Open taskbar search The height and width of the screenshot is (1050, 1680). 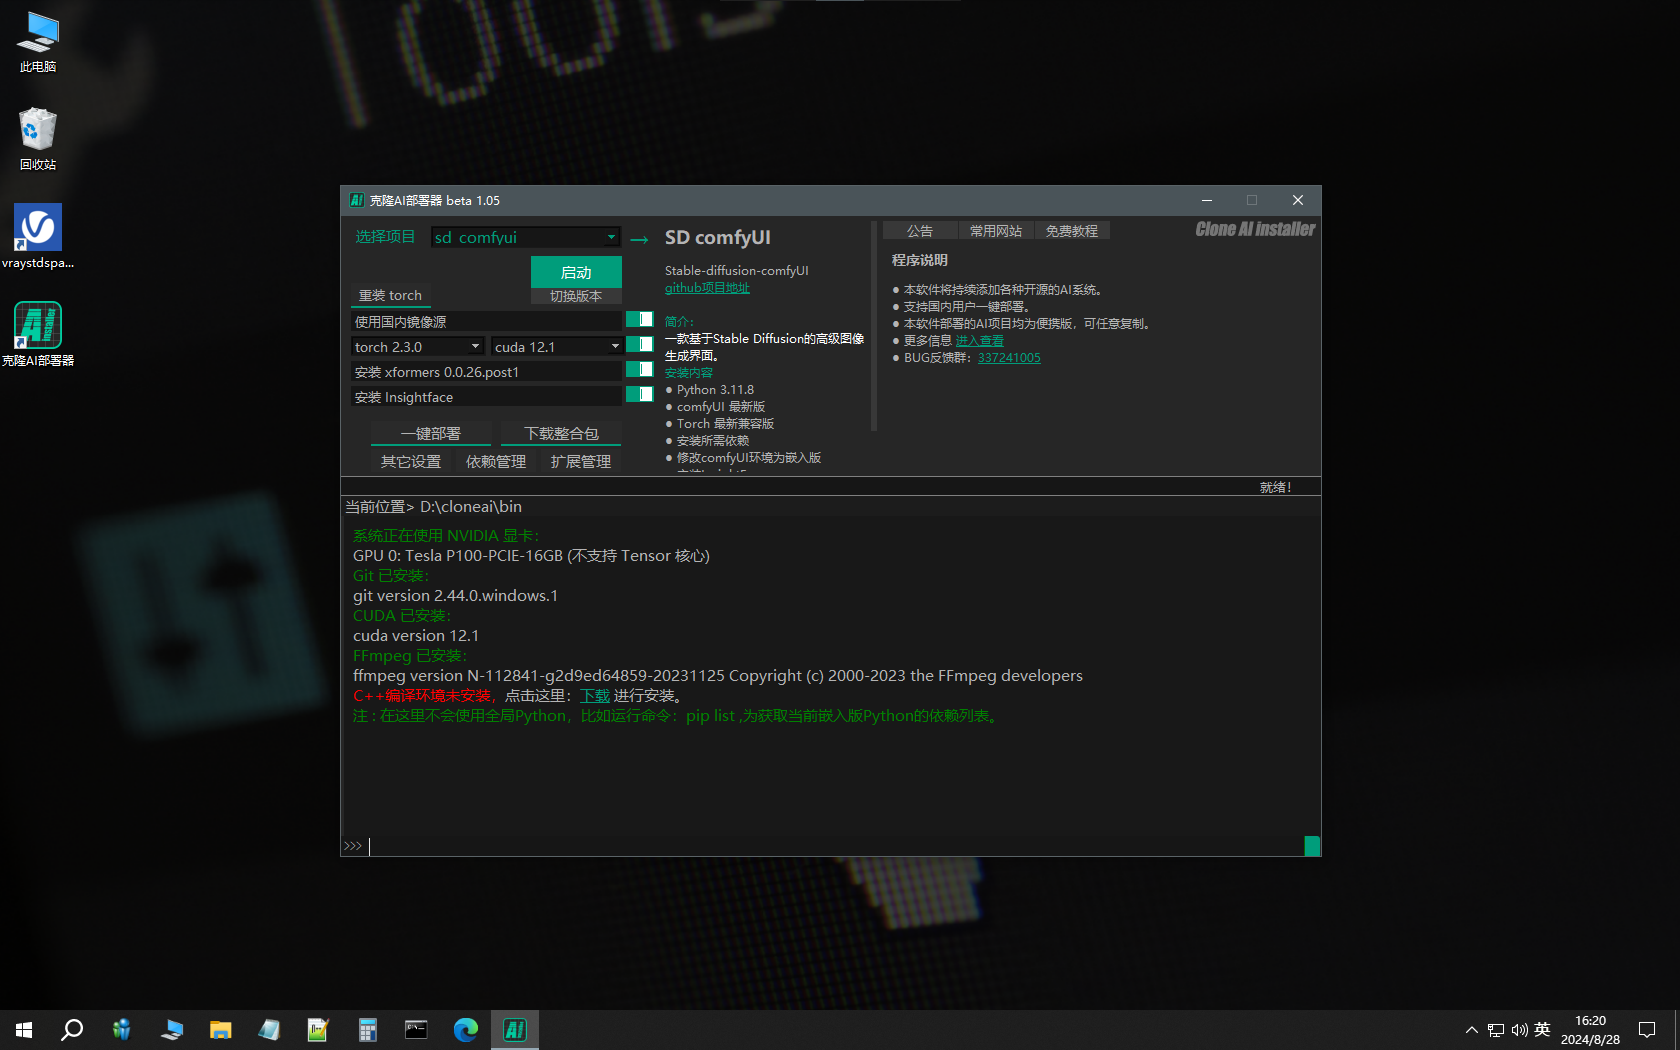pos(72,1030)
